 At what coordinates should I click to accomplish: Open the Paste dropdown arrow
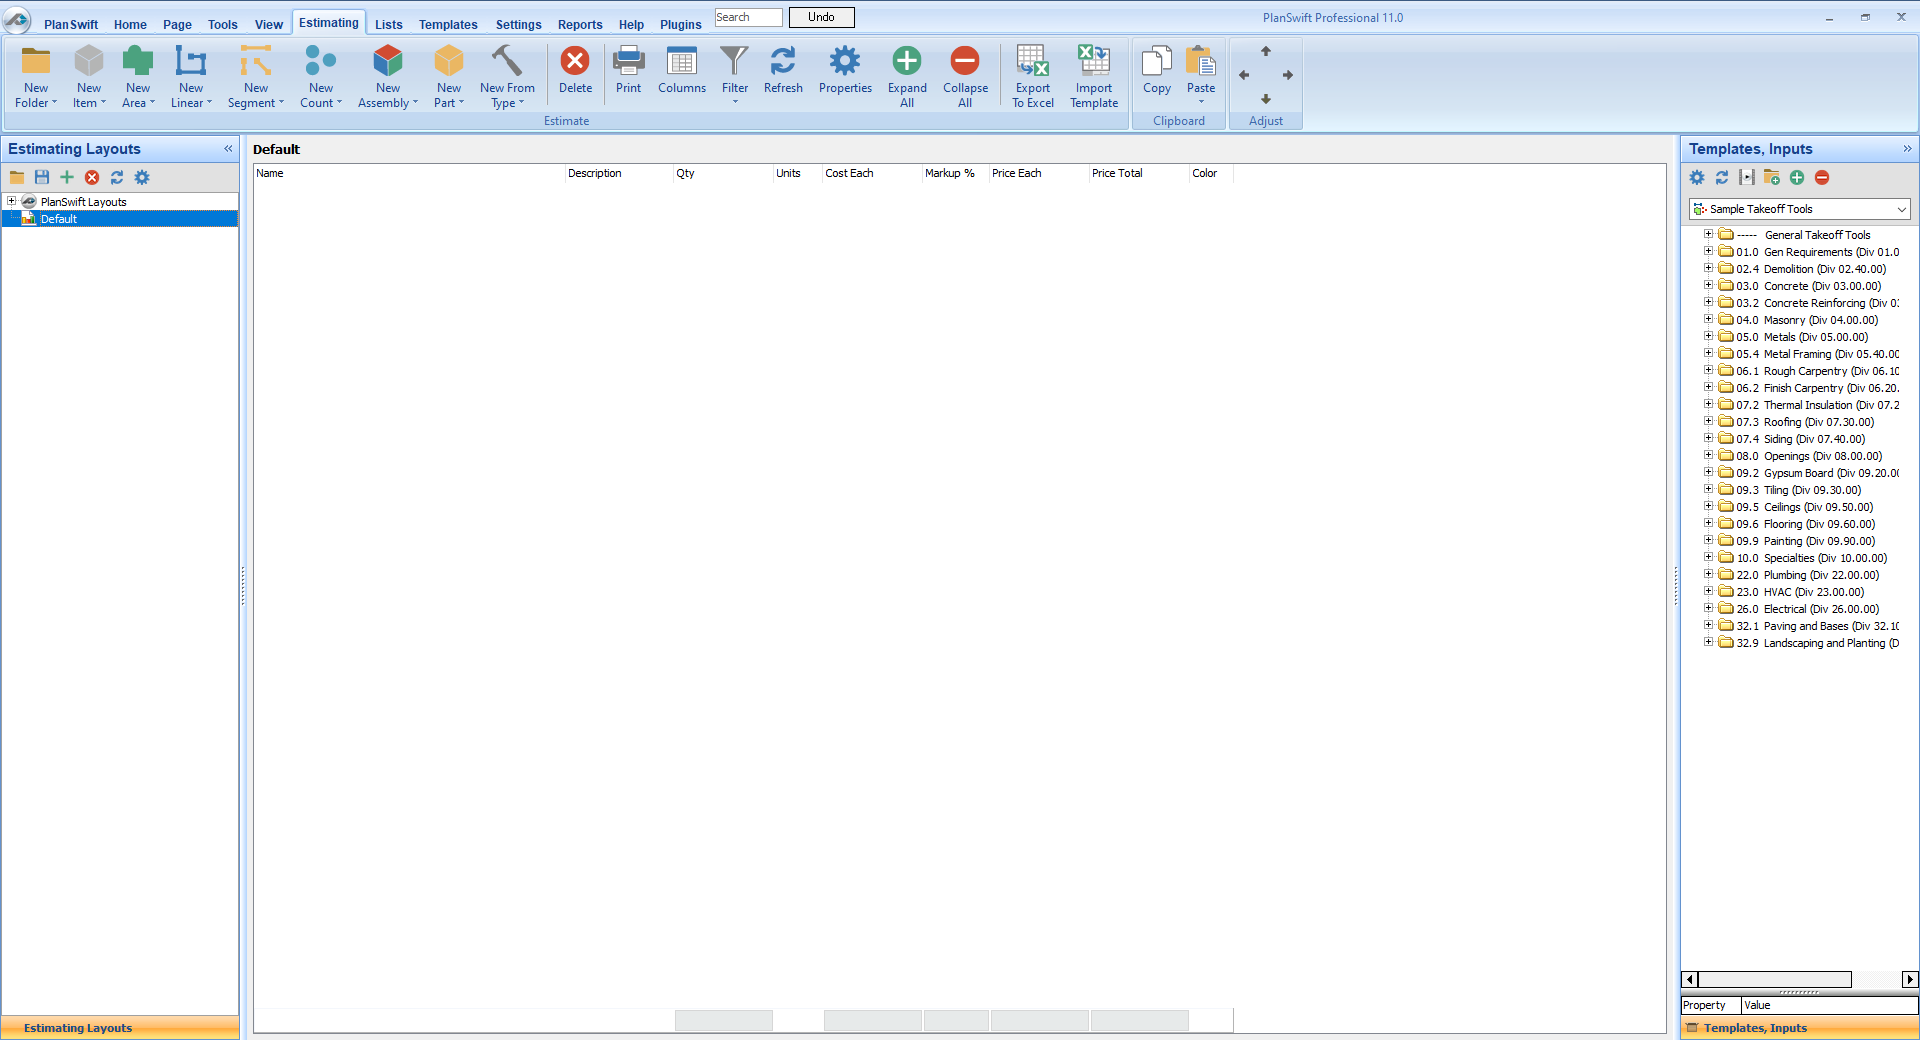pos(1201,102)
